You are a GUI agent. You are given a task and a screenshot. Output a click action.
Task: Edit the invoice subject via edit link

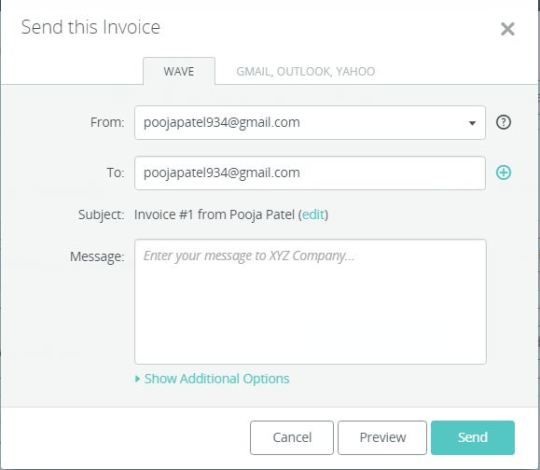313,215
